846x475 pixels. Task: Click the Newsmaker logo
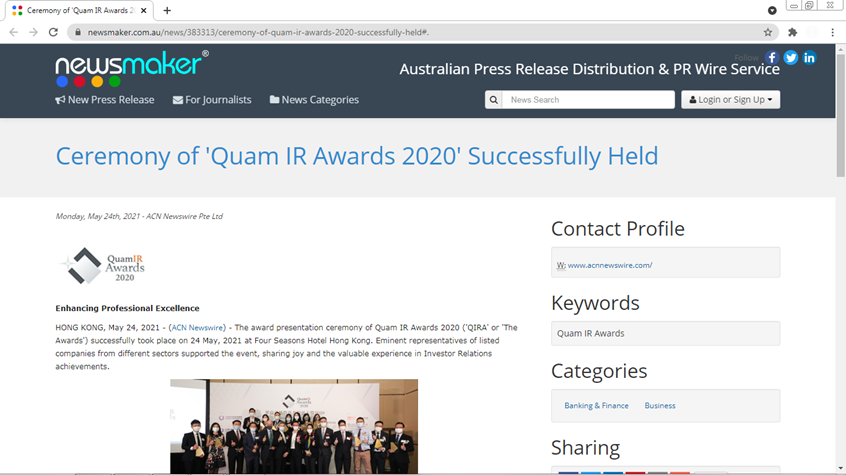pos(132,69)
